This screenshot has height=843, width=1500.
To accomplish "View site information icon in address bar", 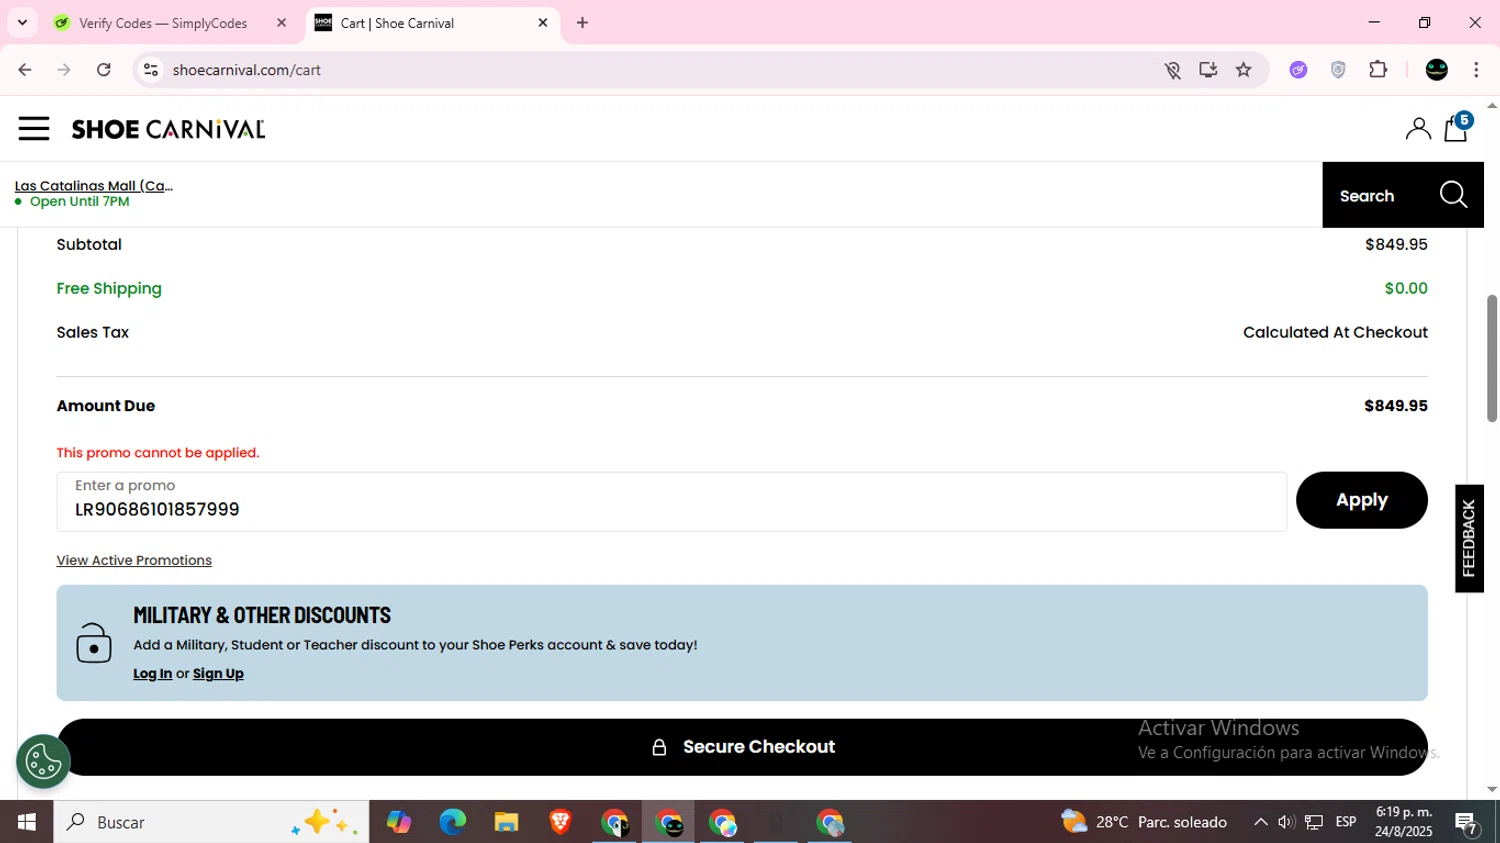I will (x=151, y=70).
